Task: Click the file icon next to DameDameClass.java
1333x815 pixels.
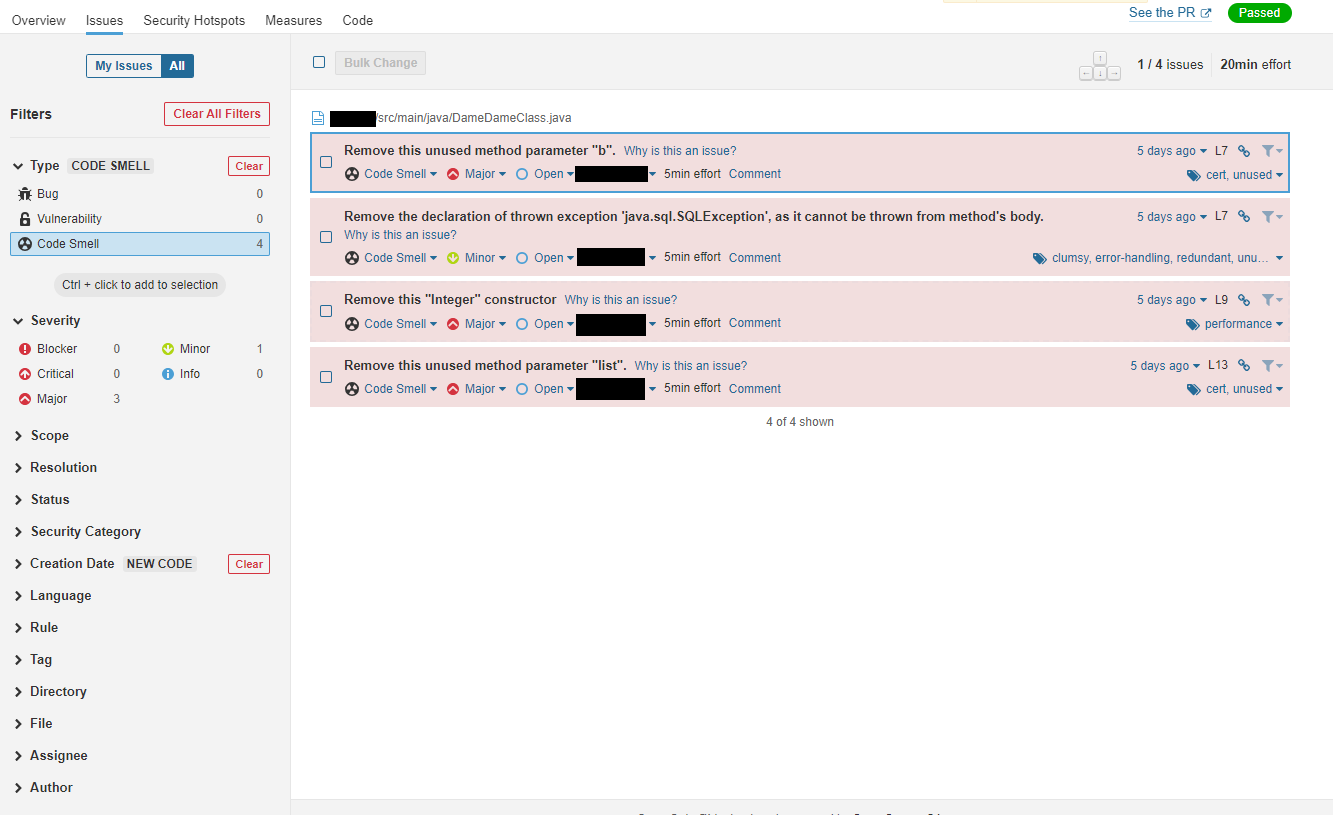Action: (316, 117)
